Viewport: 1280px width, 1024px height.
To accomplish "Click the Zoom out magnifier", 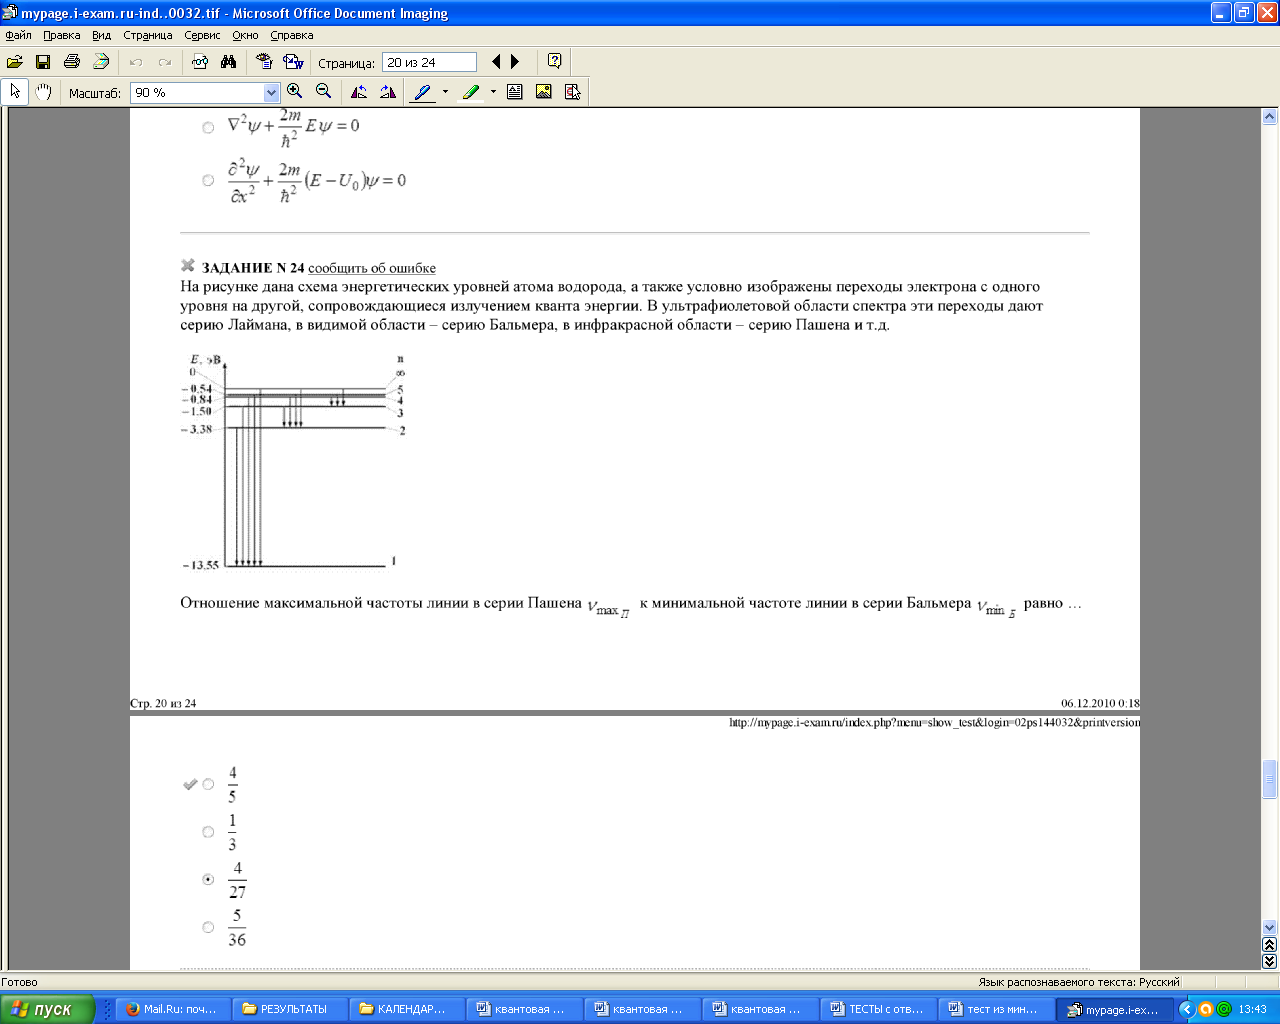I will [323, 92].
